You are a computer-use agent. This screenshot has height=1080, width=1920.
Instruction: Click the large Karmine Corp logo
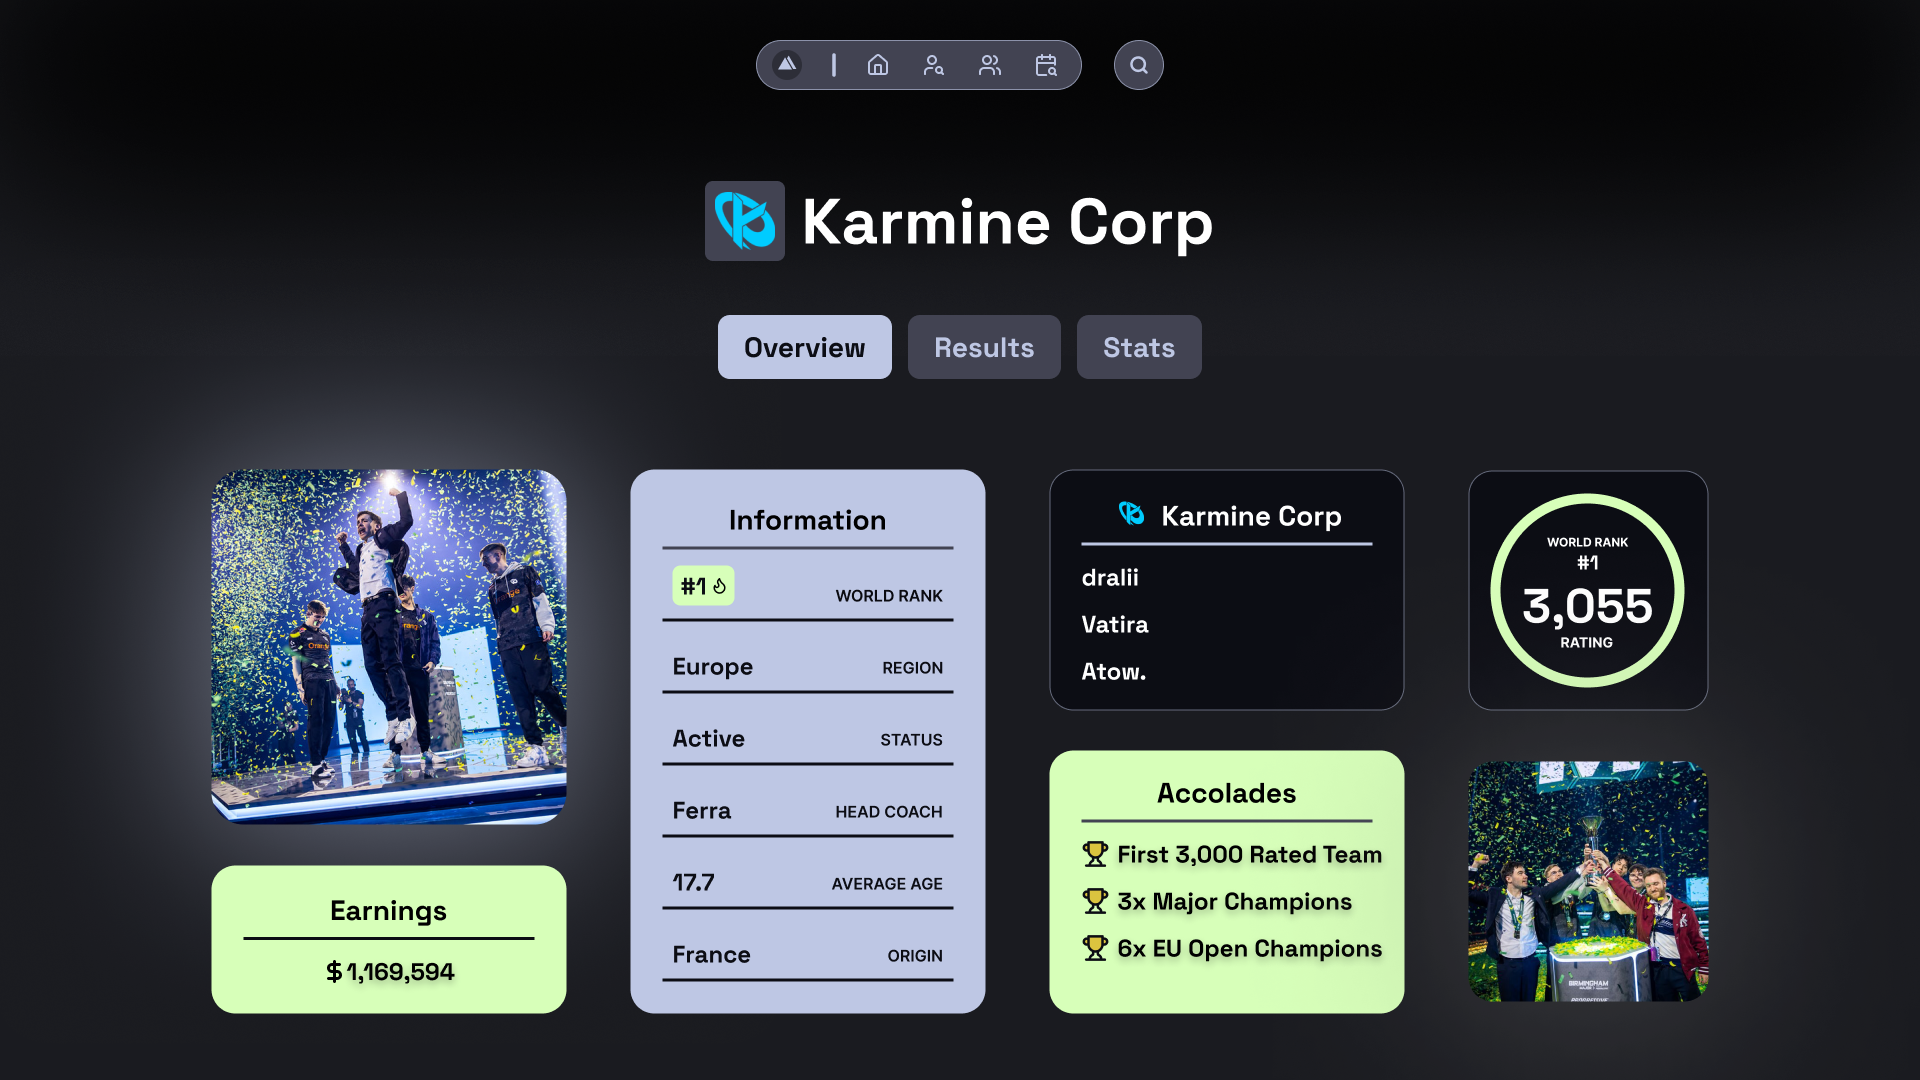tap(745, 221)
